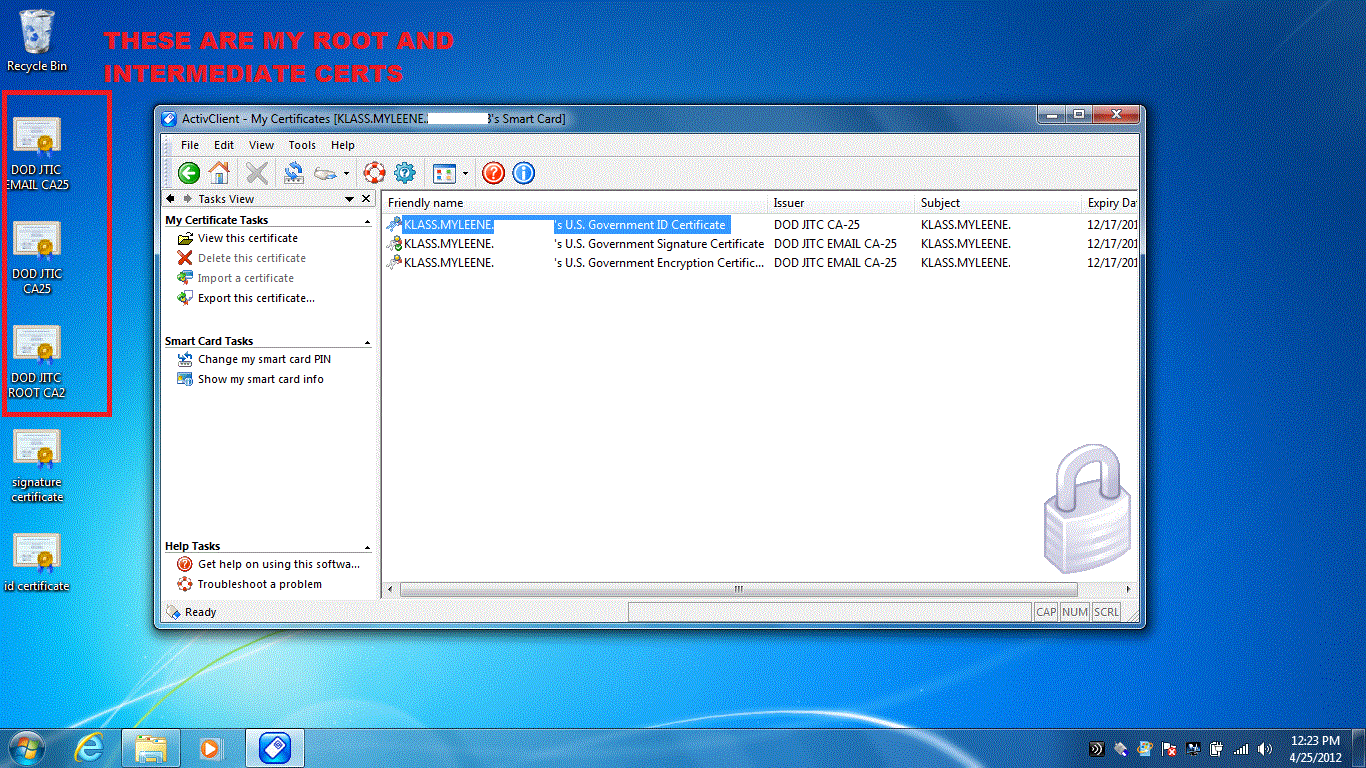
Task: Click the lifebuoy troubleshooting toolbar icon
Action: point(374,173)
